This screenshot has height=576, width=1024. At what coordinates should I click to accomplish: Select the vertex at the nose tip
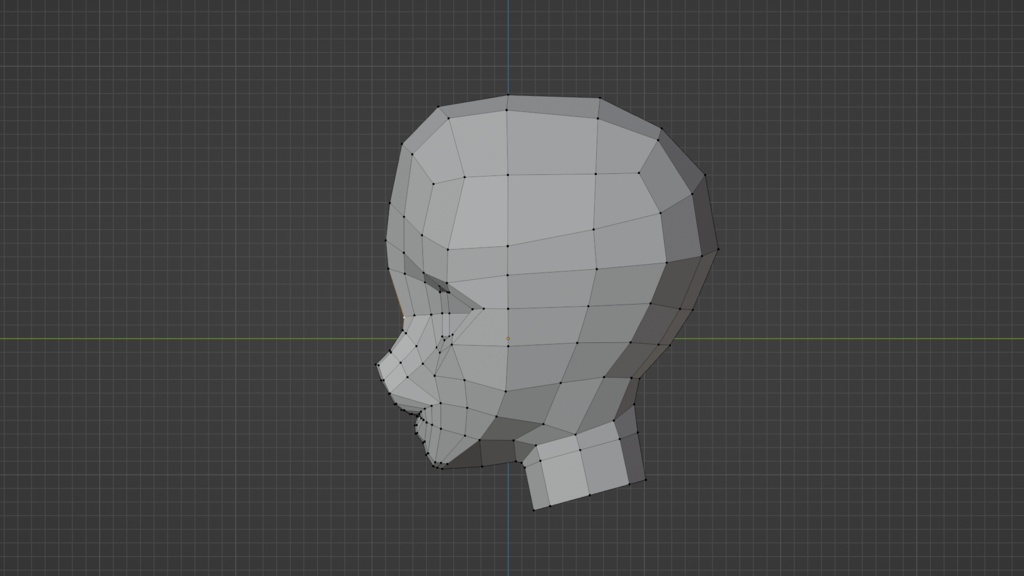(x=377, y=365)
